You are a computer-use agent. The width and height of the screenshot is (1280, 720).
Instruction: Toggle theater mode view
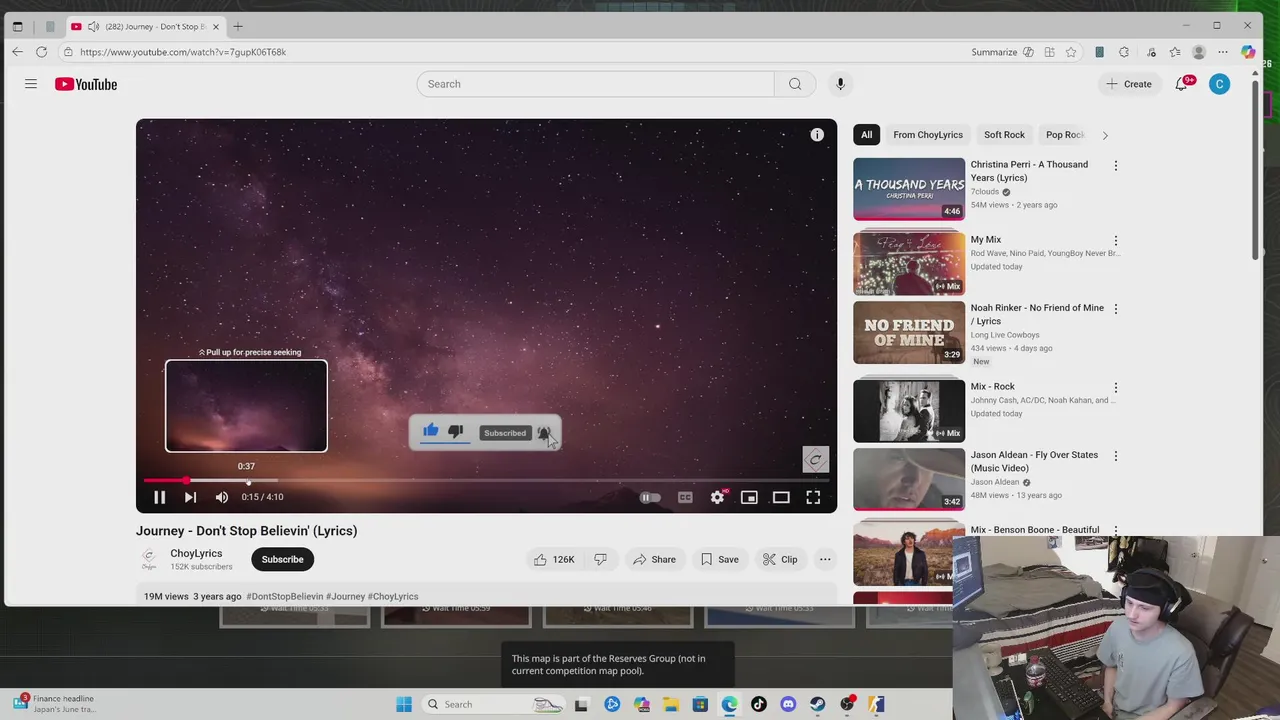pos(781,497)
